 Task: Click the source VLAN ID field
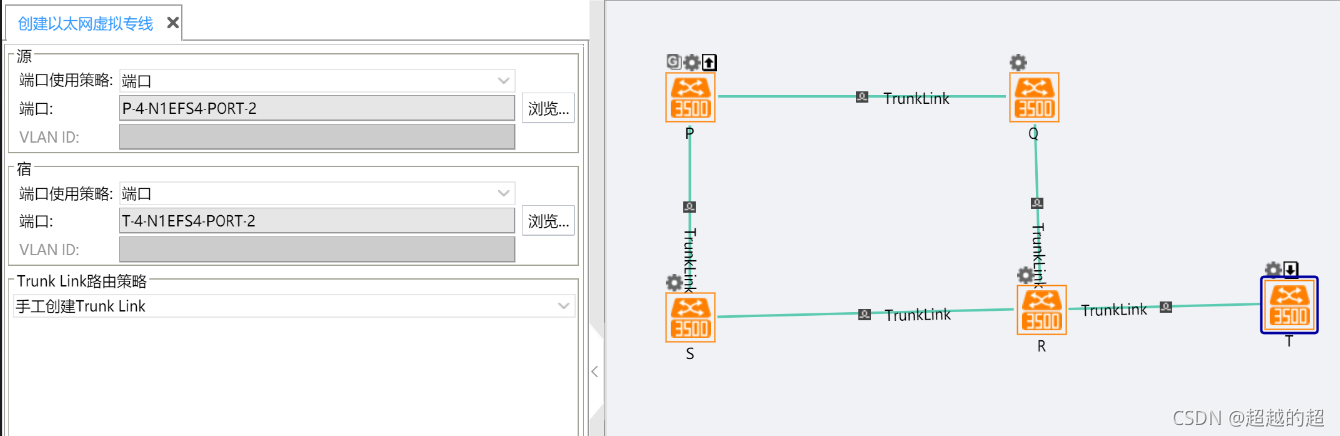coord(317,137)
